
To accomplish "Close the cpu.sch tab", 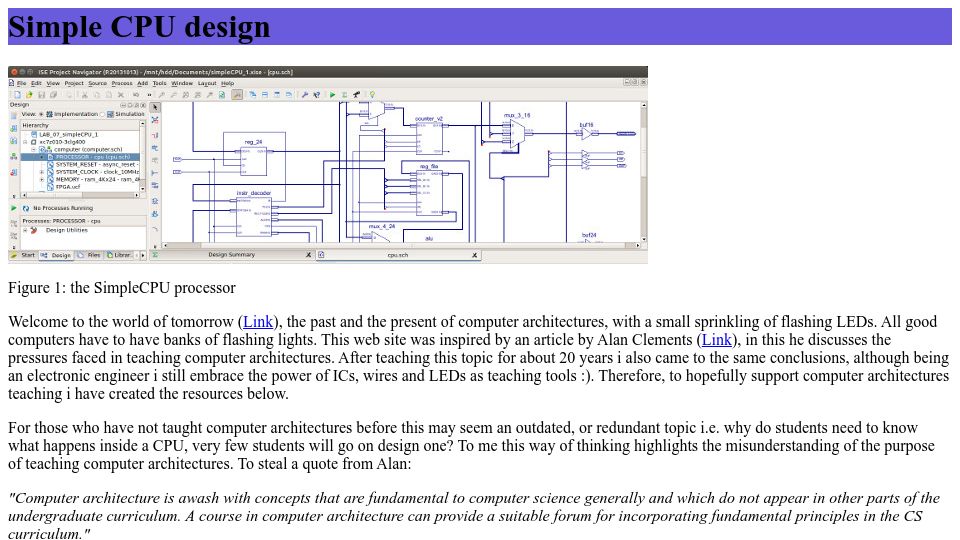I will pyautogui.click(x=474, y=255).
